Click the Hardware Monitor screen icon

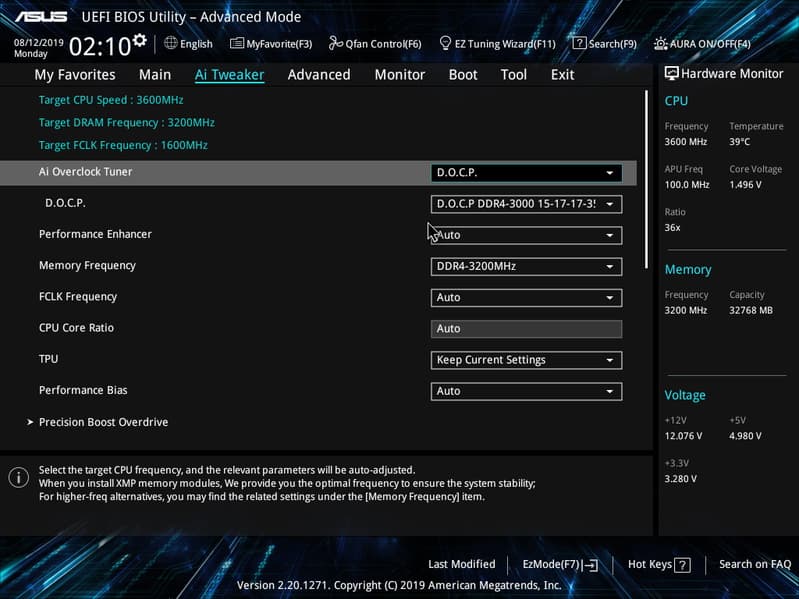671,73
